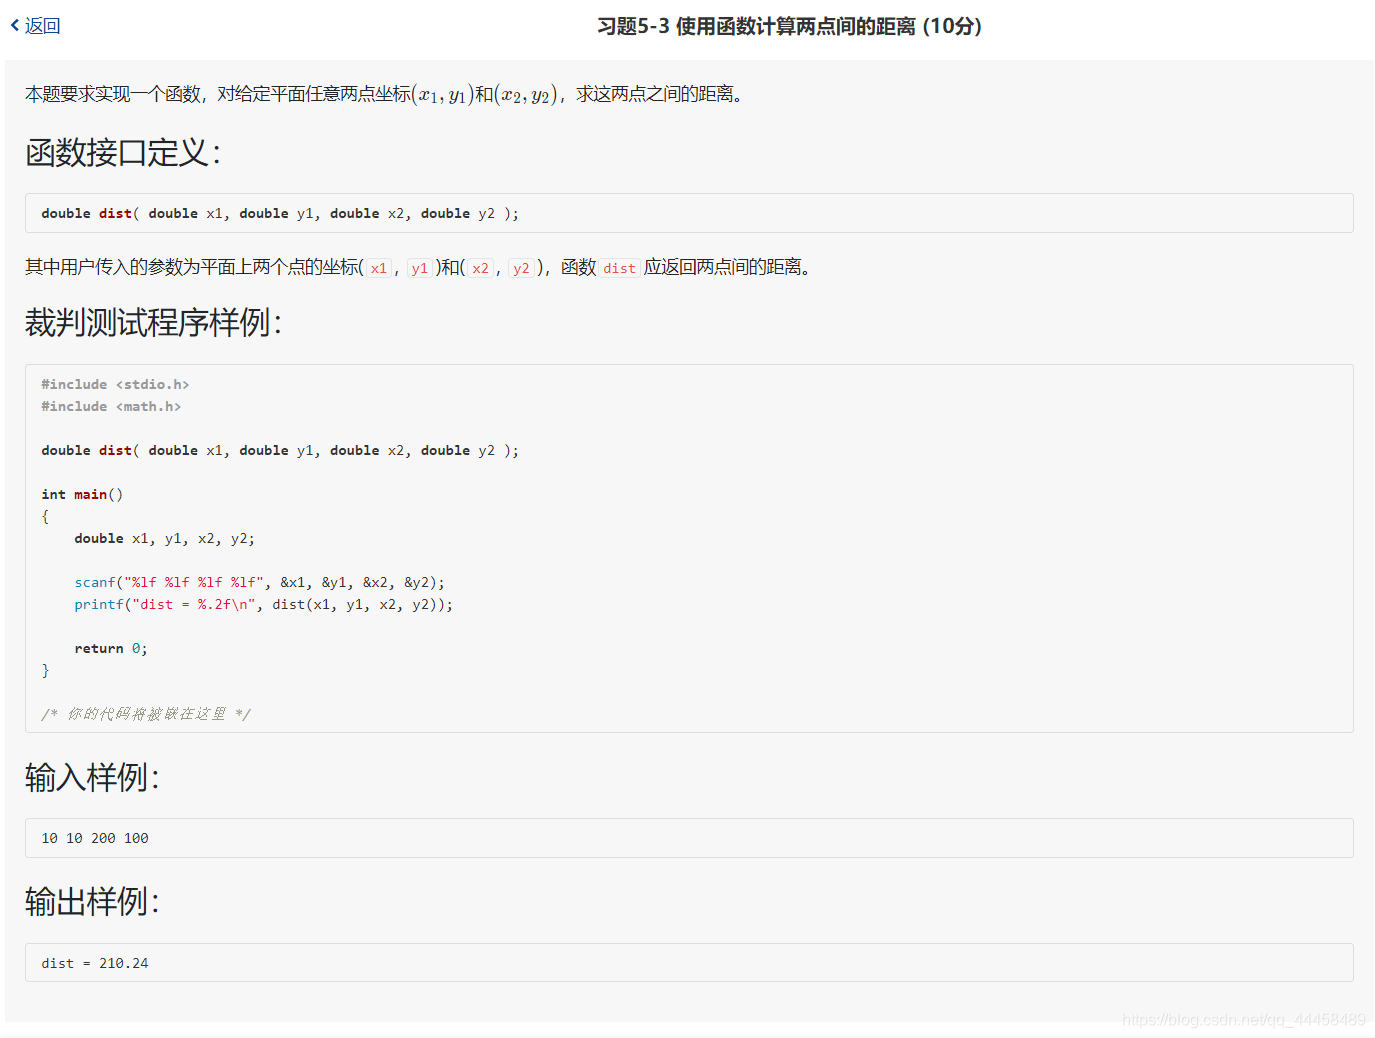Viewport: 1375px width, 1038px height.
Task: Click the page title 习题5-3 使用函数计算两点间的距离
Action: pos(789,26)
